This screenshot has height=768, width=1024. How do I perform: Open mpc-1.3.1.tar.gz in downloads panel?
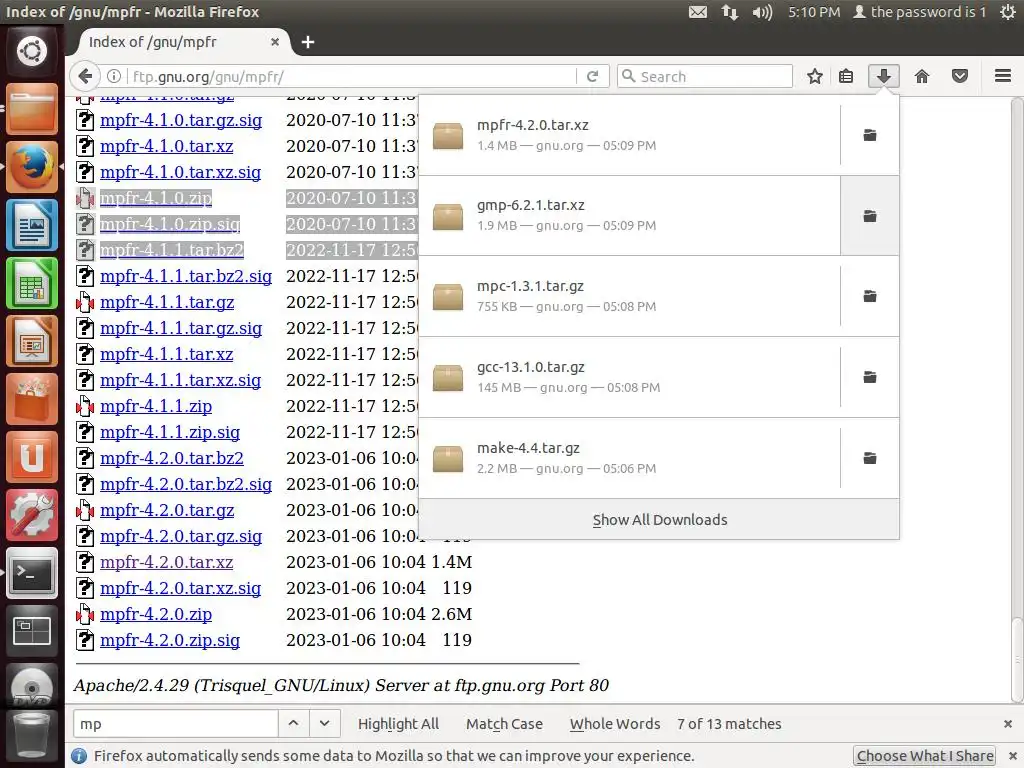click(630, 296)
